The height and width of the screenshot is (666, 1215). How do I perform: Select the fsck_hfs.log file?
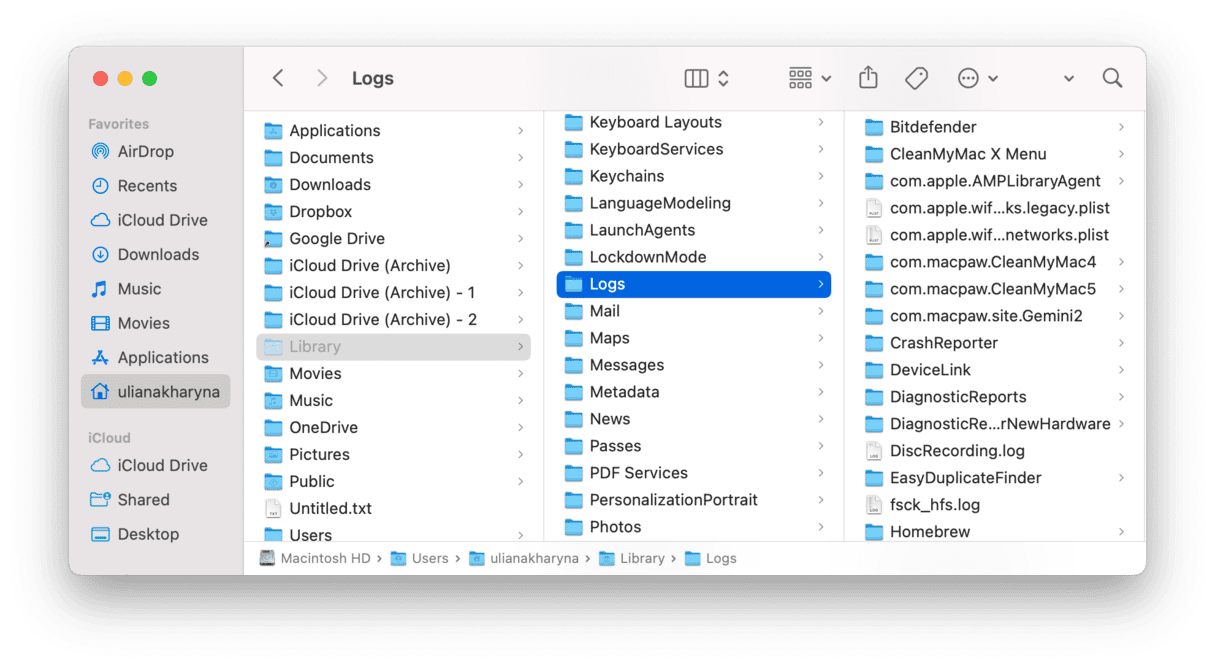[x=994, y=505]
